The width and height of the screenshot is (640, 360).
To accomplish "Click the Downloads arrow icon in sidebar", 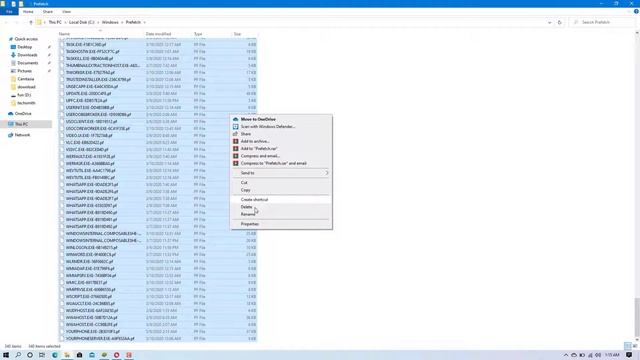I will pyautogui.click(x=13, y=55).
